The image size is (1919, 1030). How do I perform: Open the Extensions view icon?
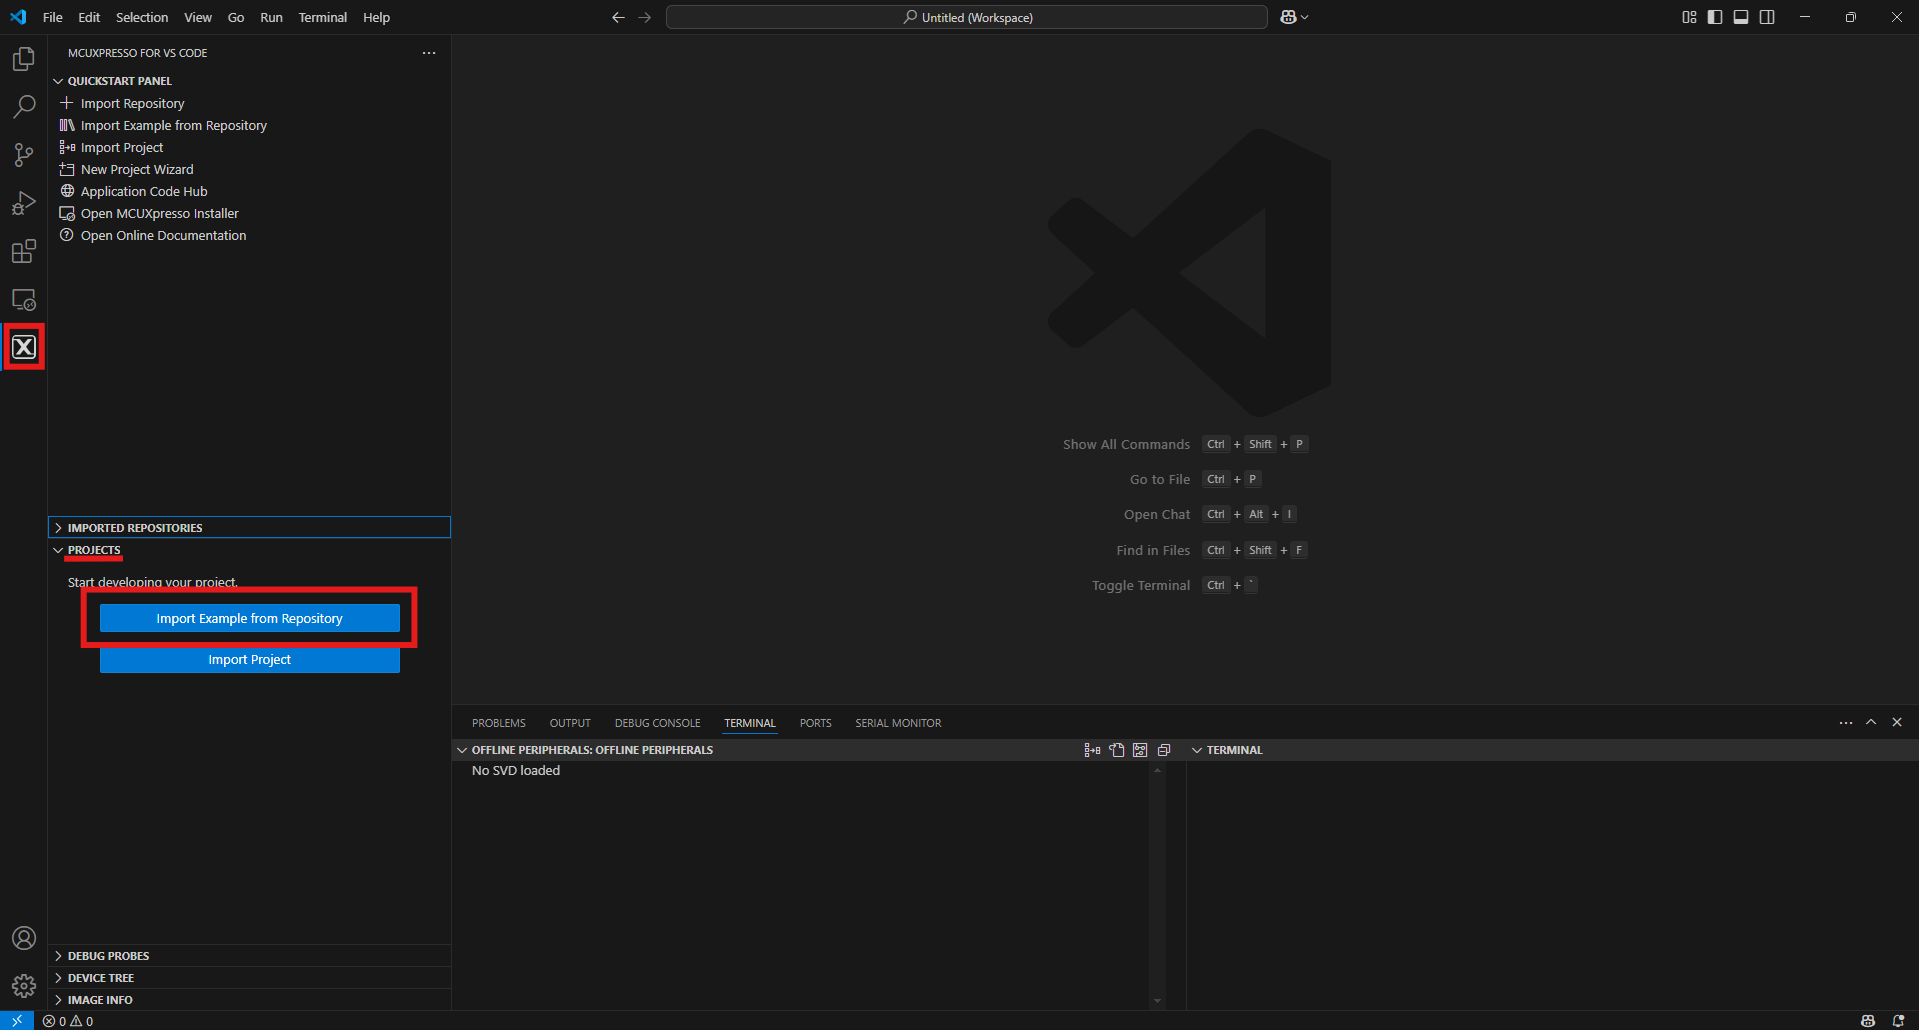click(x=24, y=251)
